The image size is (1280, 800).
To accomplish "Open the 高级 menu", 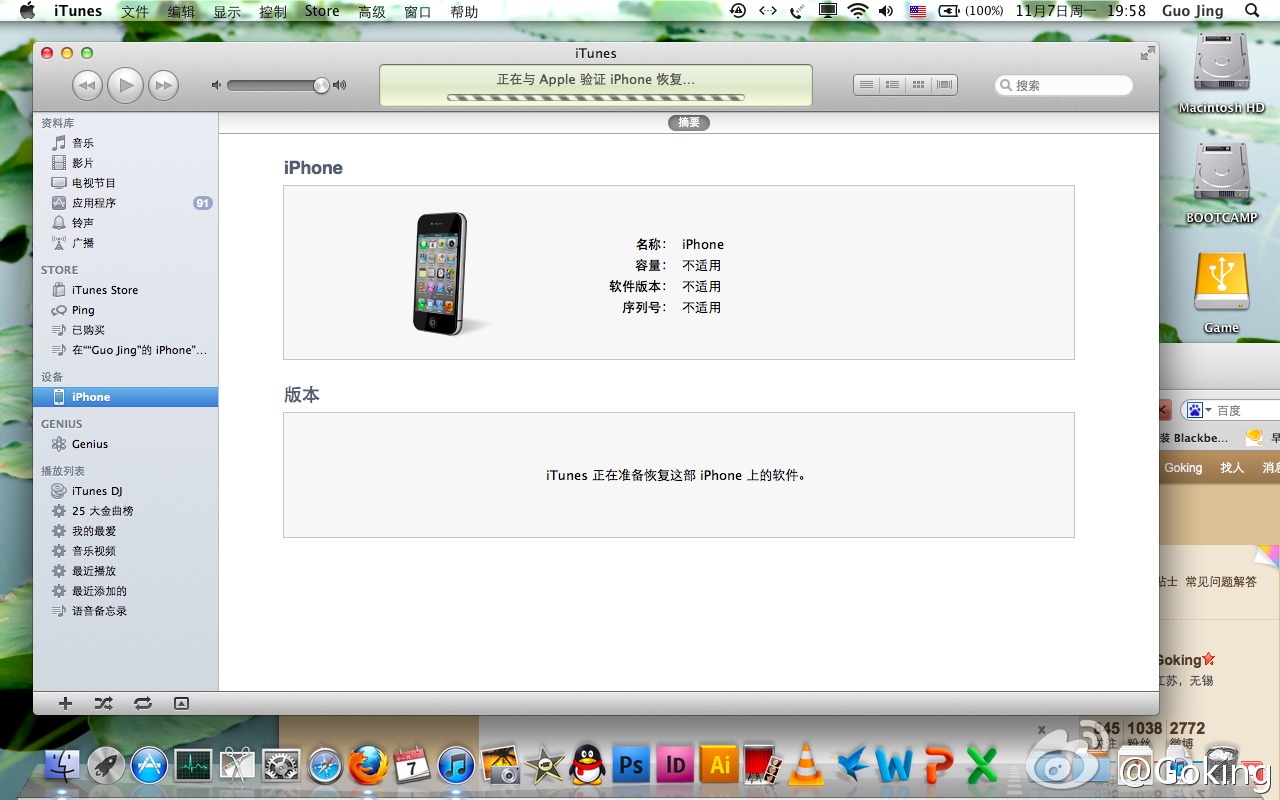I will coord(372,11).
